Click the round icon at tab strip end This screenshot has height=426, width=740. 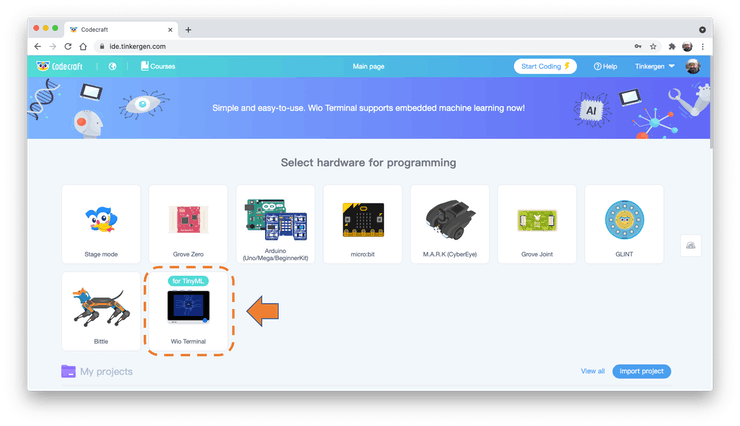(x=702, y=30)
